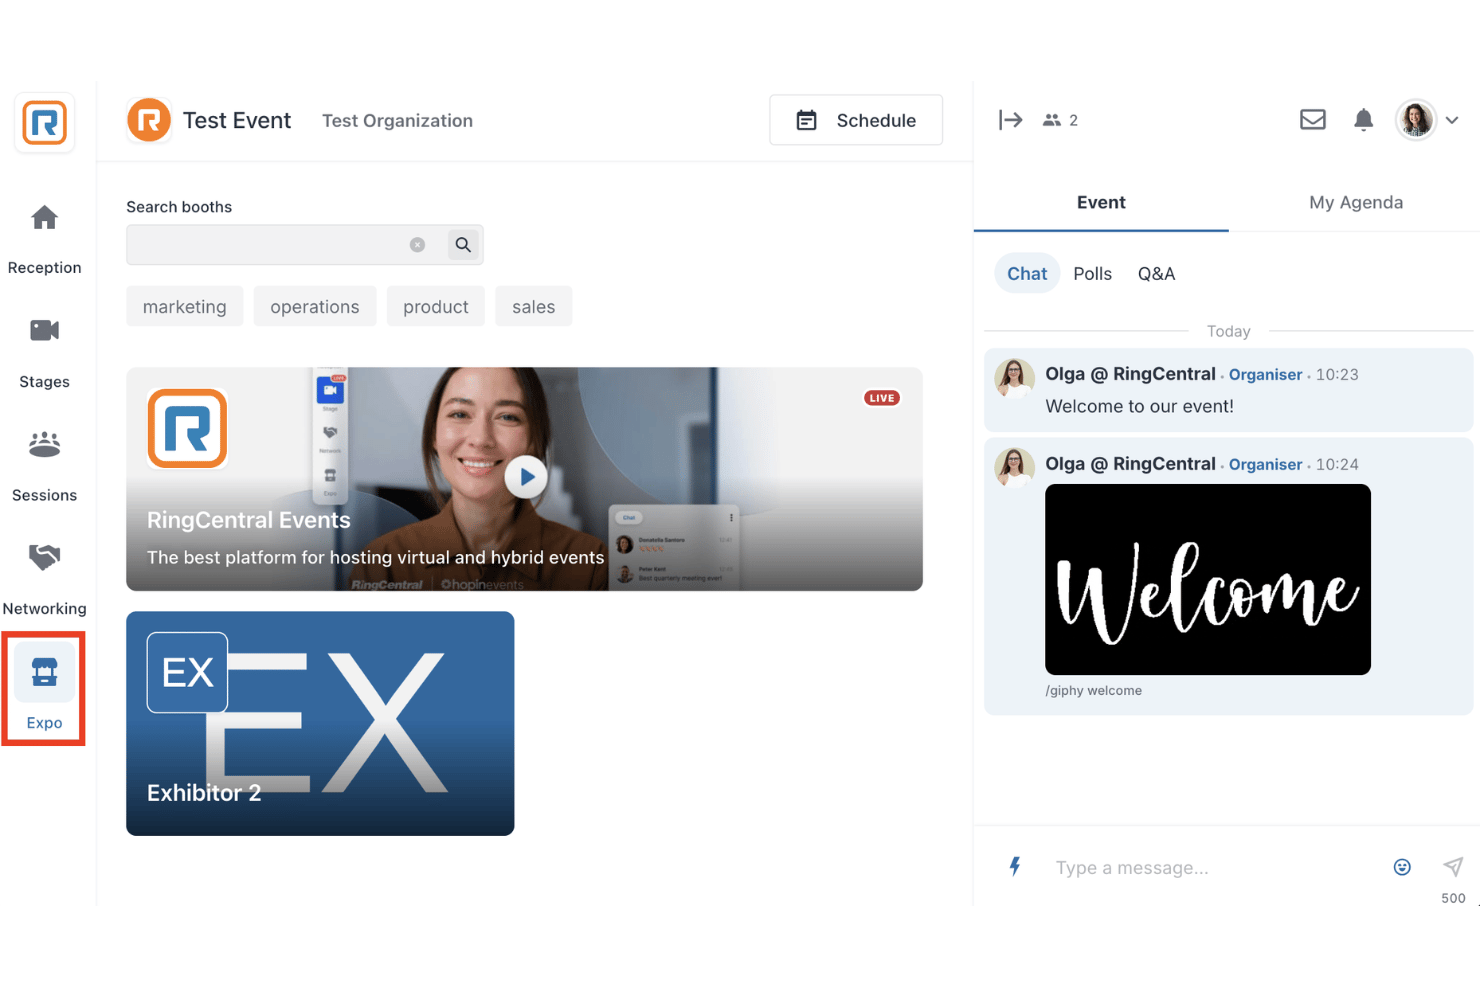This screenshot has width=1480, height=987.
Task: Open notifications bell
Action: pos(1363,120)
